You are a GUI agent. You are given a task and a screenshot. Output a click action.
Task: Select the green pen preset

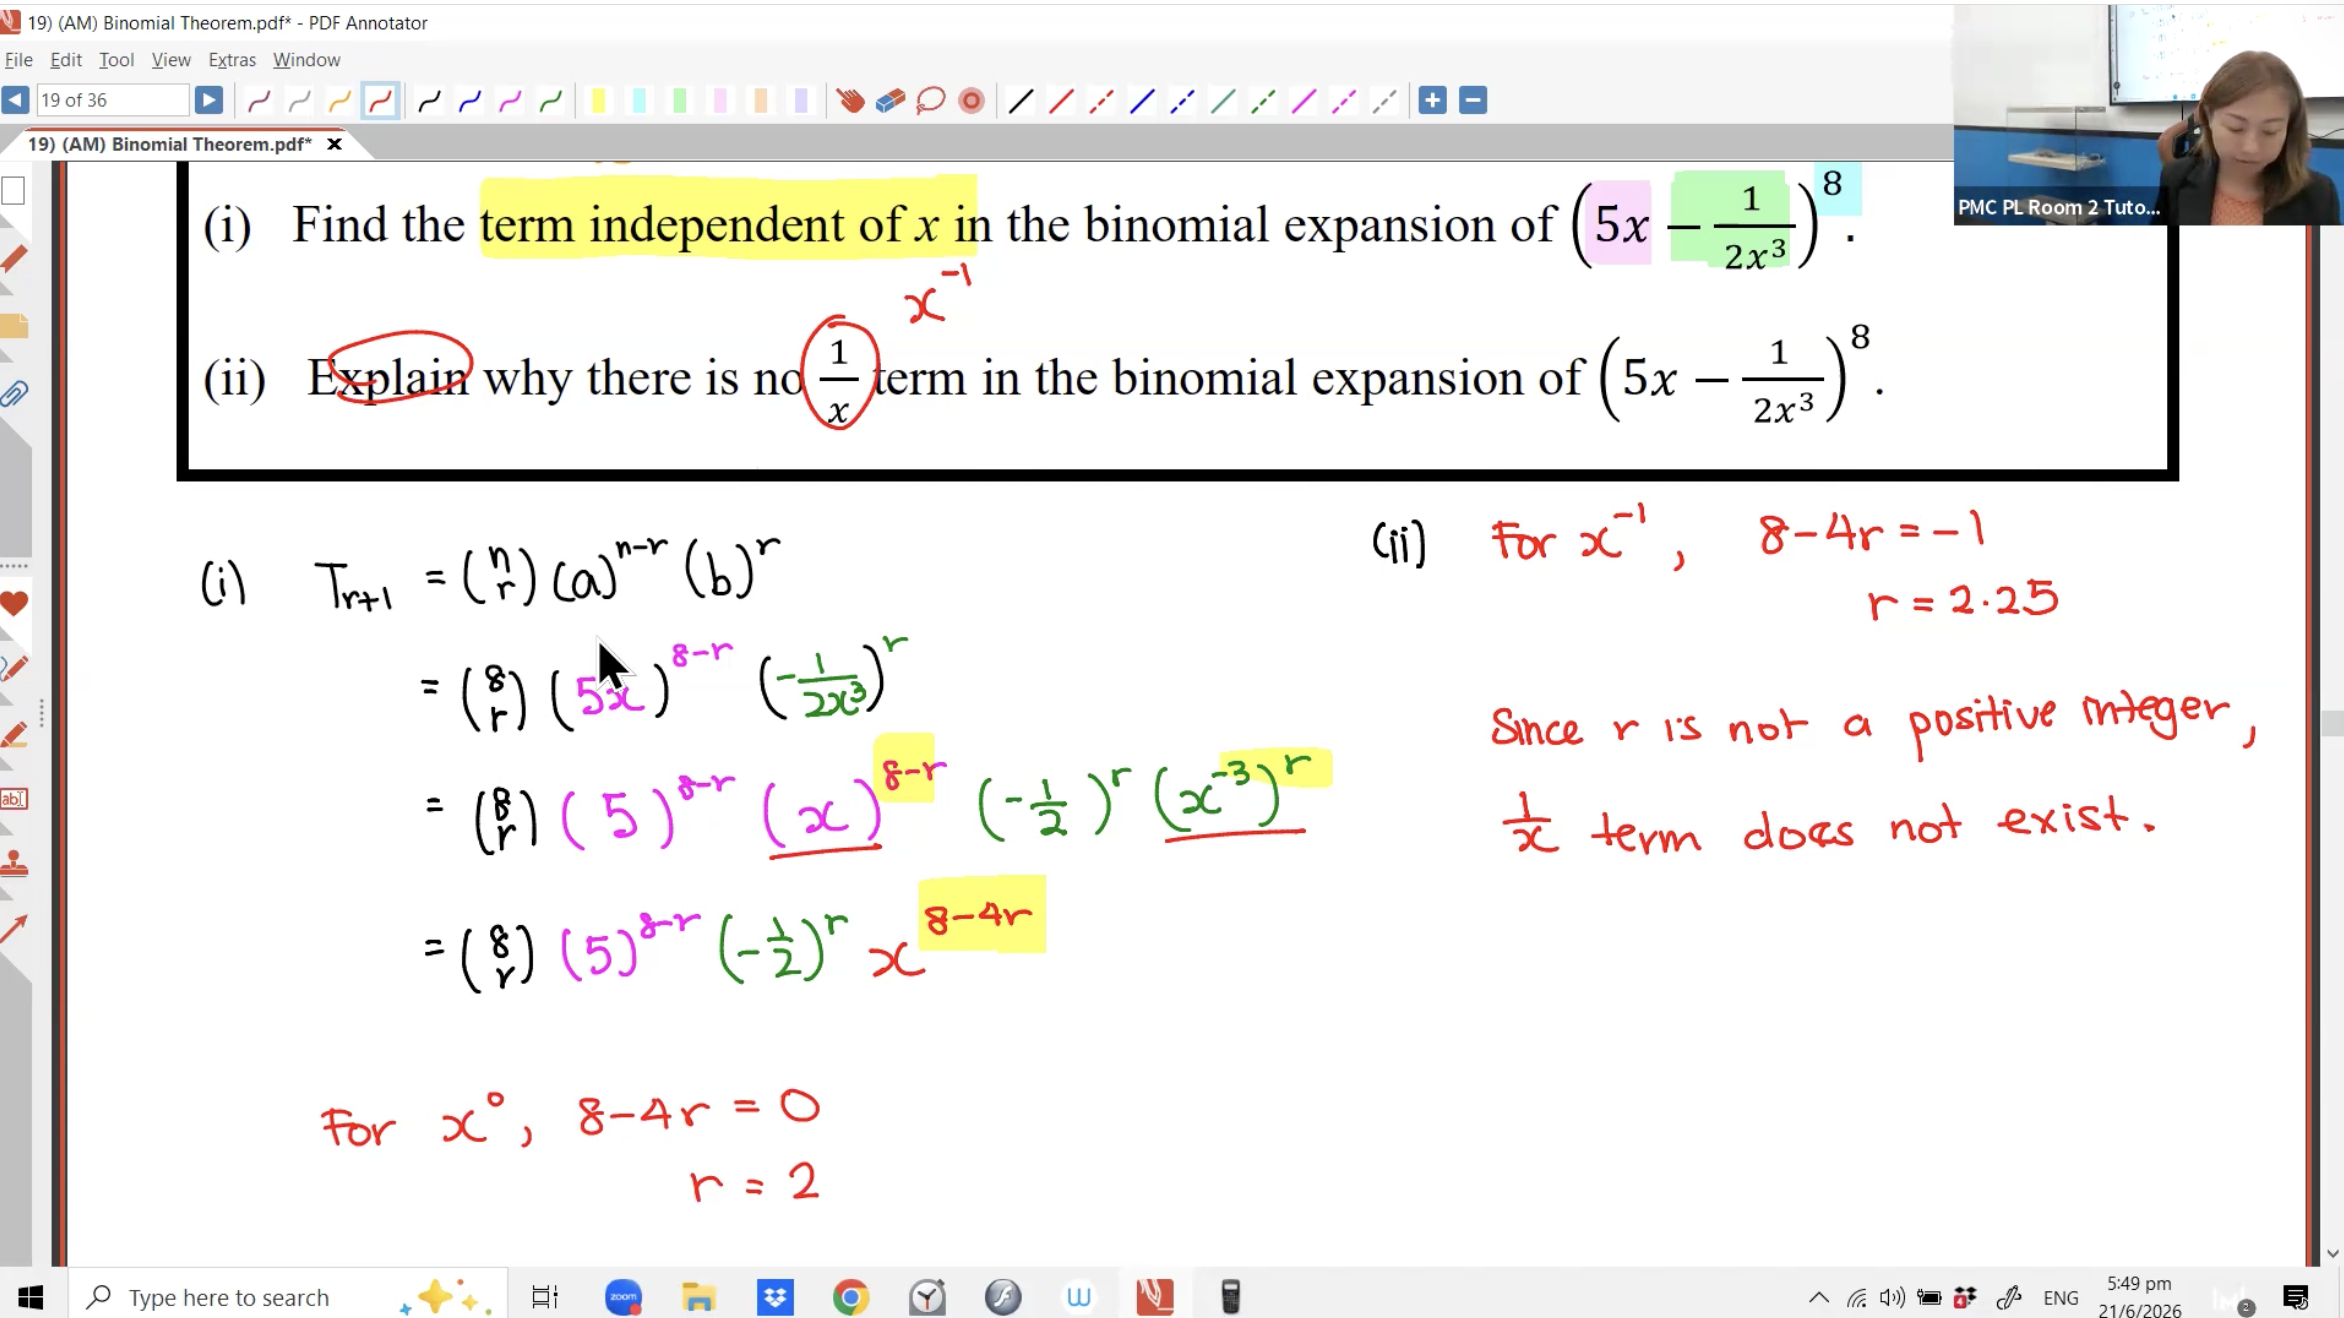tap(551, 100)
